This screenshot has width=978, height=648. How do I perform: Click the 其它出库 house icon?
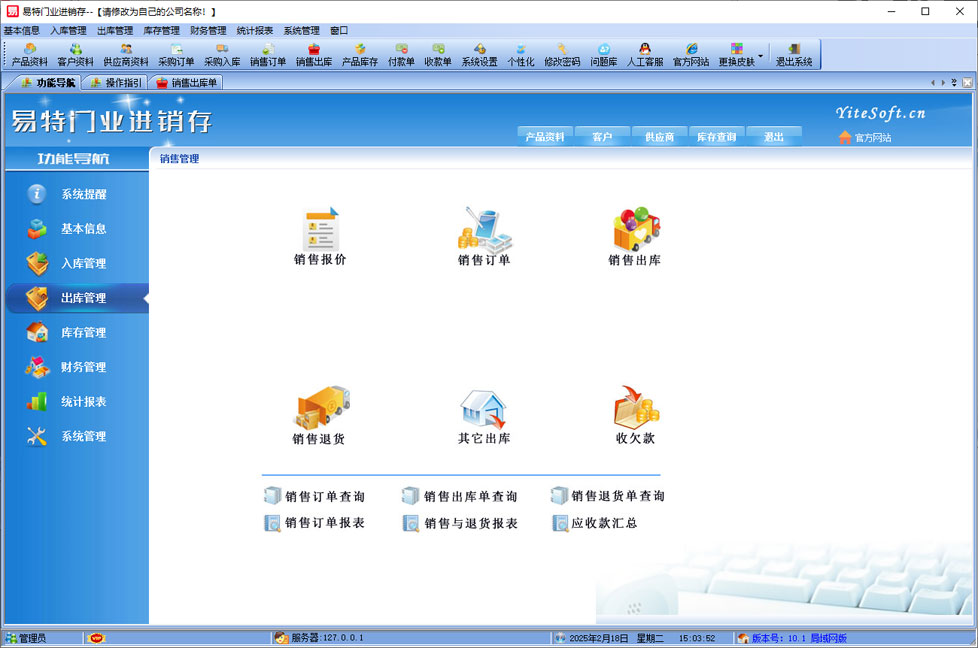484,410
